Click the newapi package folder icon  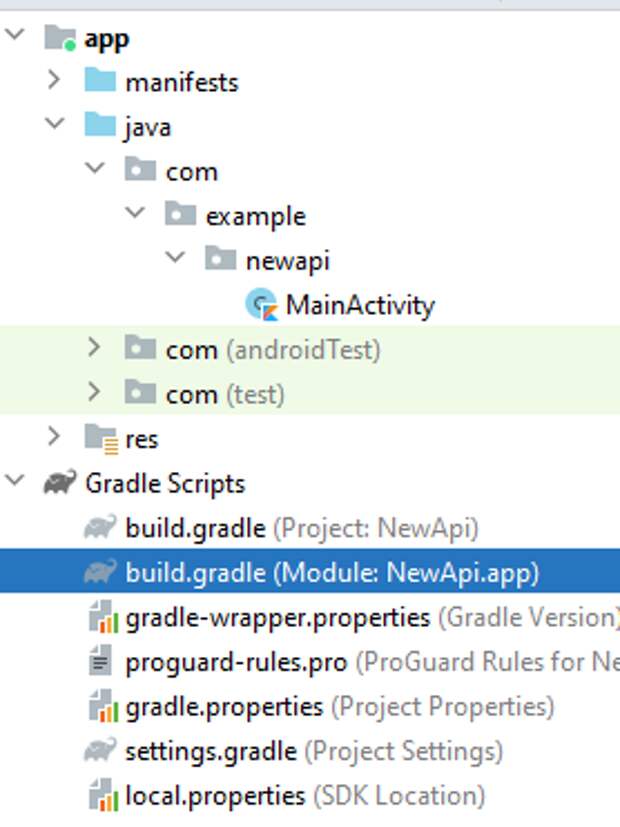[x=220, y=260]
